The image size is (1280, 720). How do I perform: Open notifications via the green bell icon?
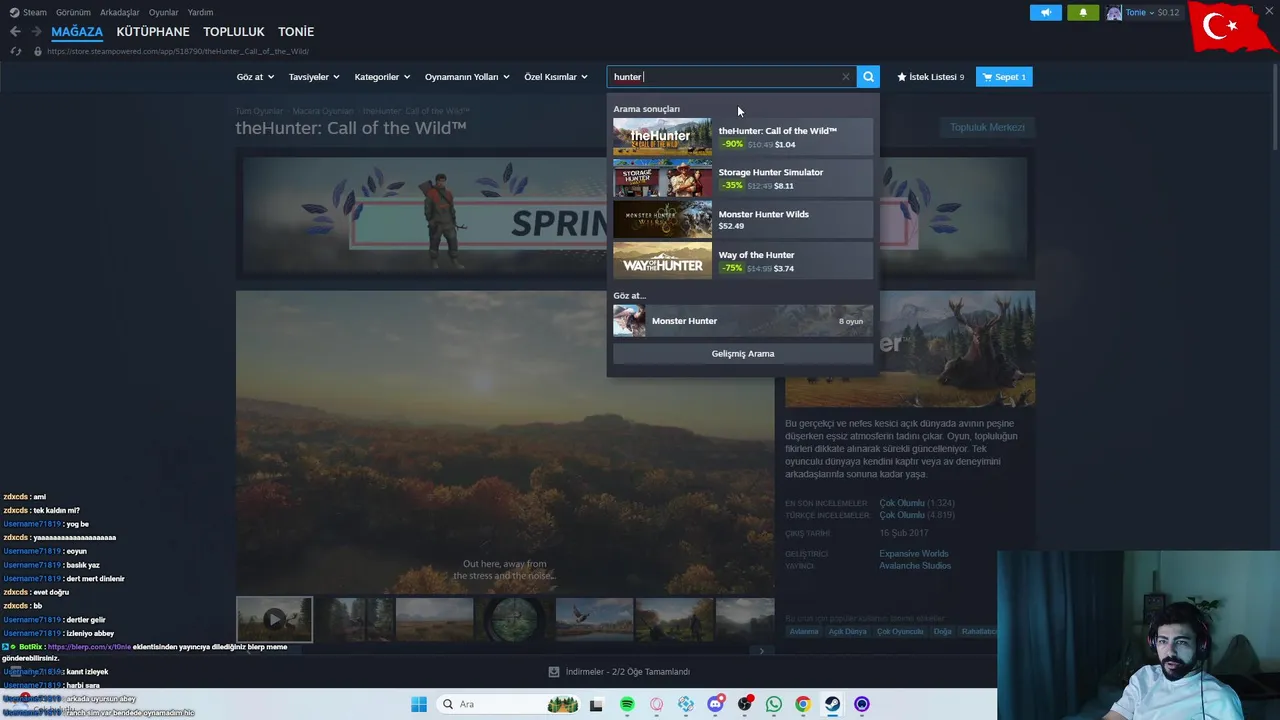1083,12
